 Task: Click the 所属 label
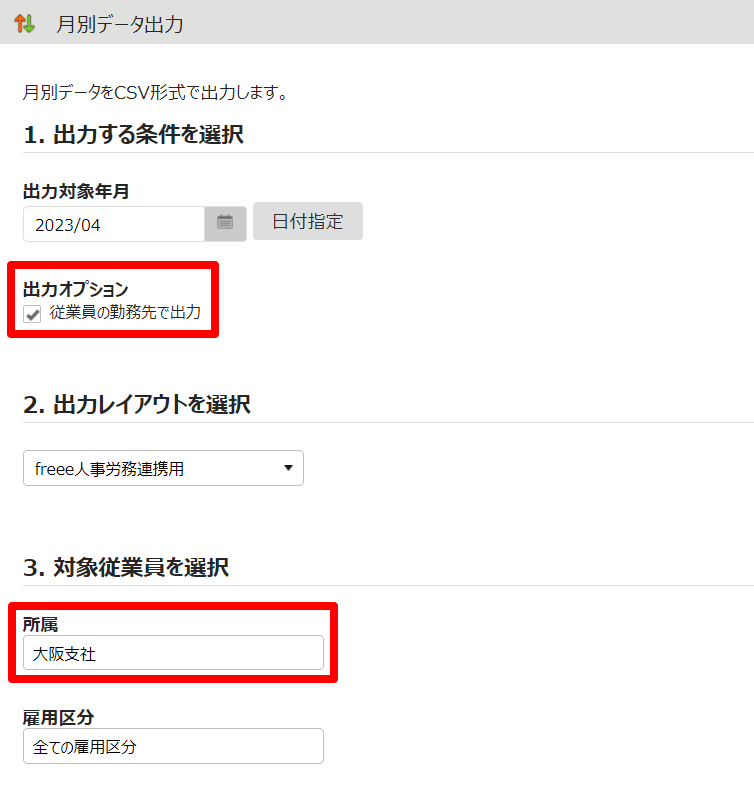[41, 624]
